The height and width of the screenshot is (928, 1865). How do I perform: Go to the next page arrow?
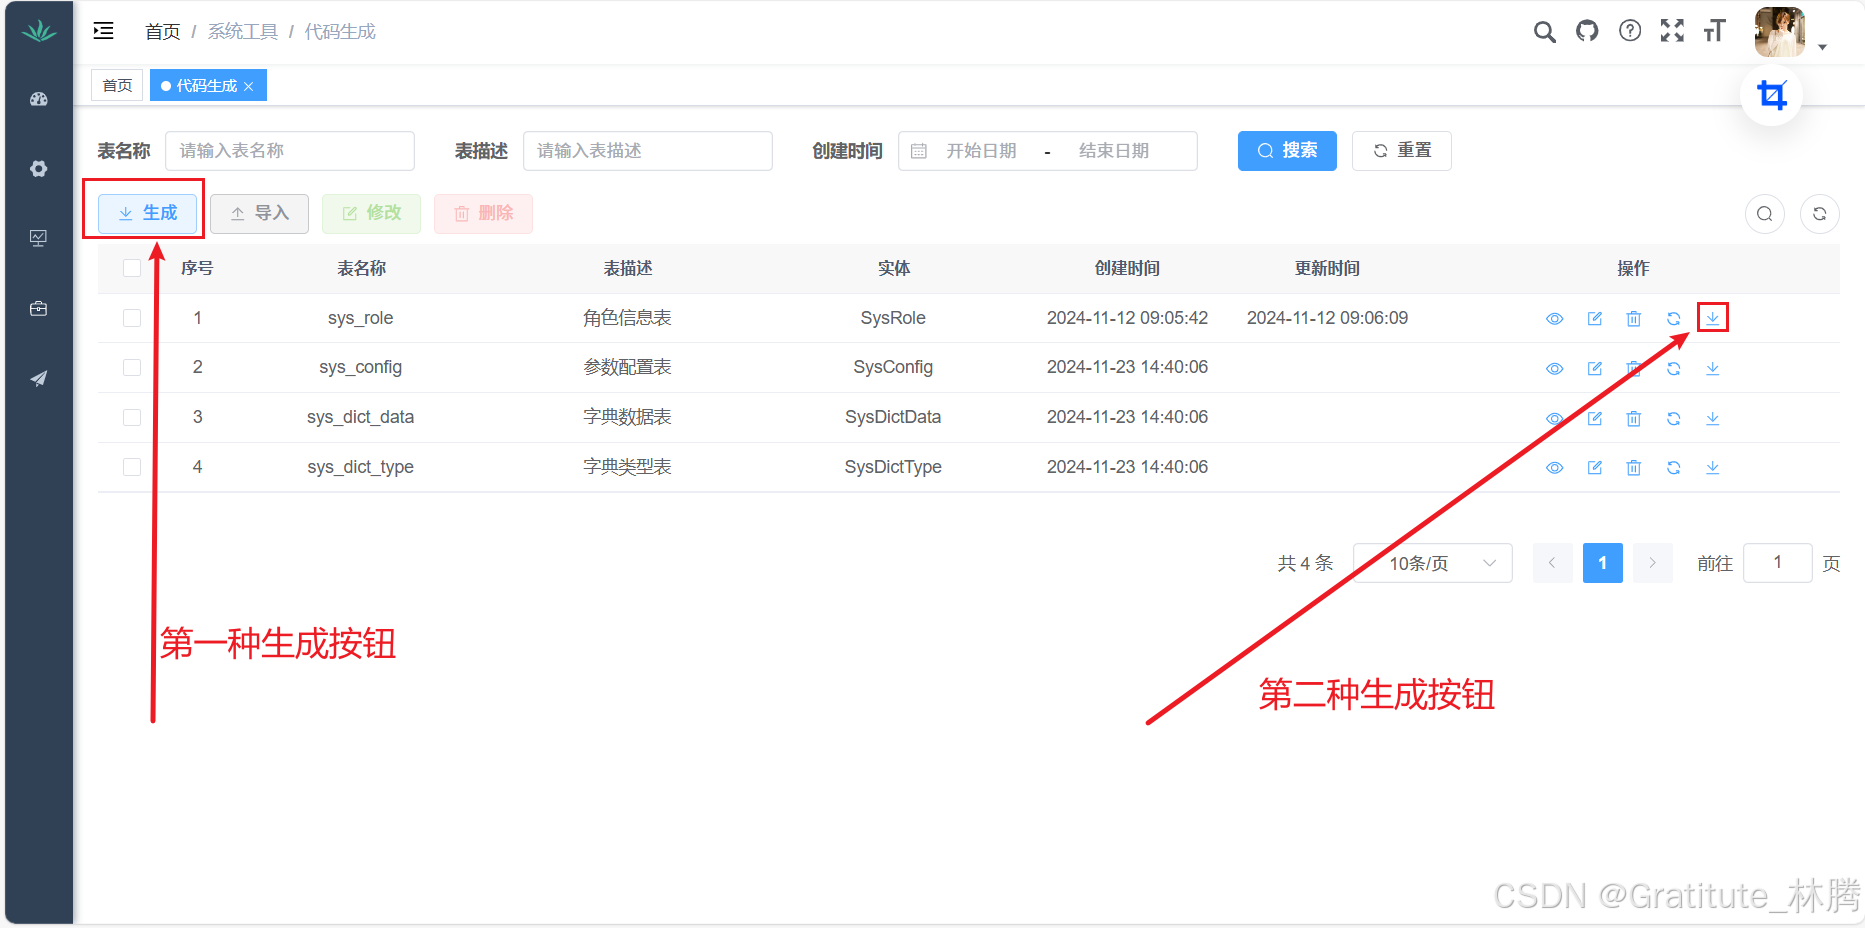click(1653, 563)
